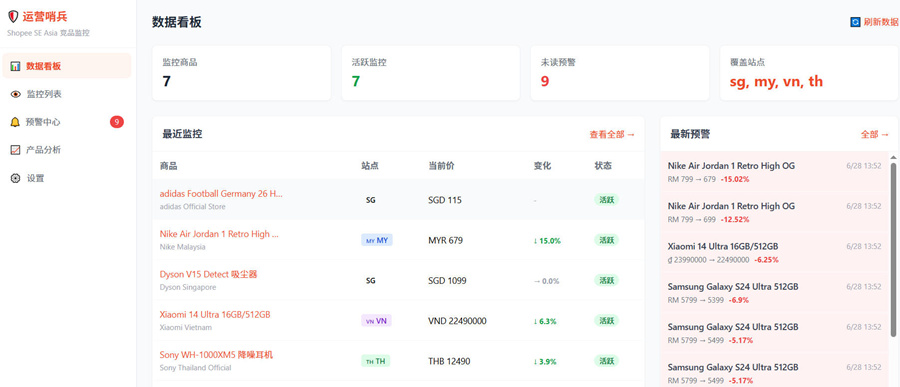This screenshot has width=900, height=387.
Task: Click 活跃 status badge in Dyson row
Action: click(607, 280)
